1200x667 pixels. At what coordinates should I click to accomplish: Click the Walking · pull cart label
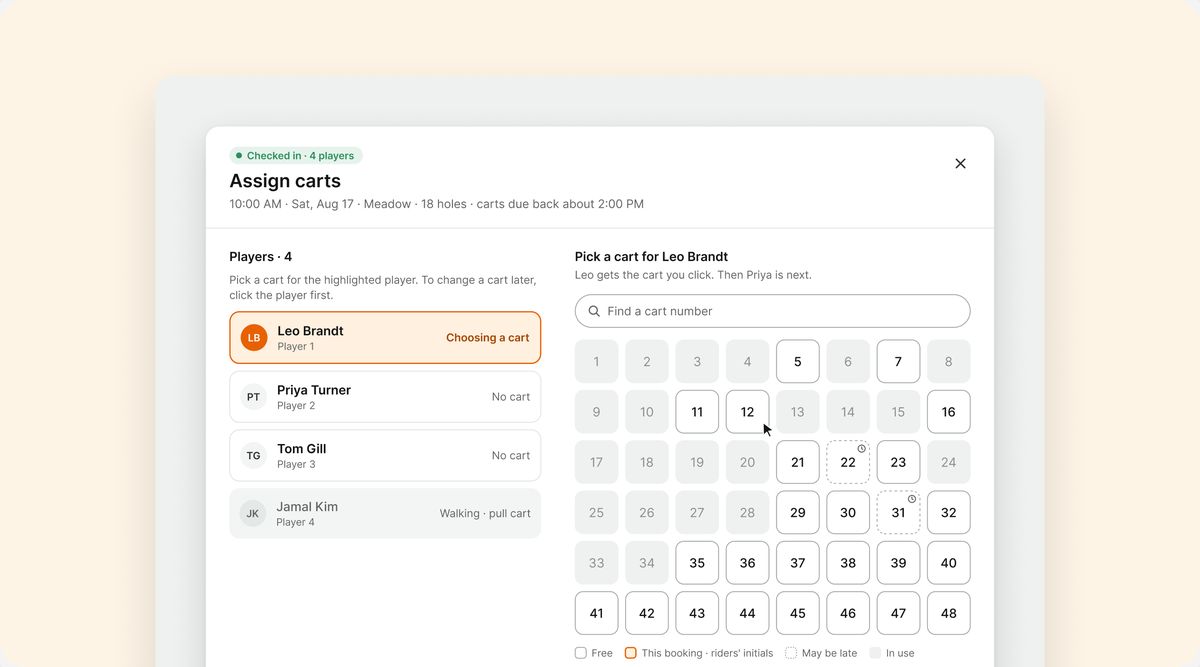tap(485, 514)
